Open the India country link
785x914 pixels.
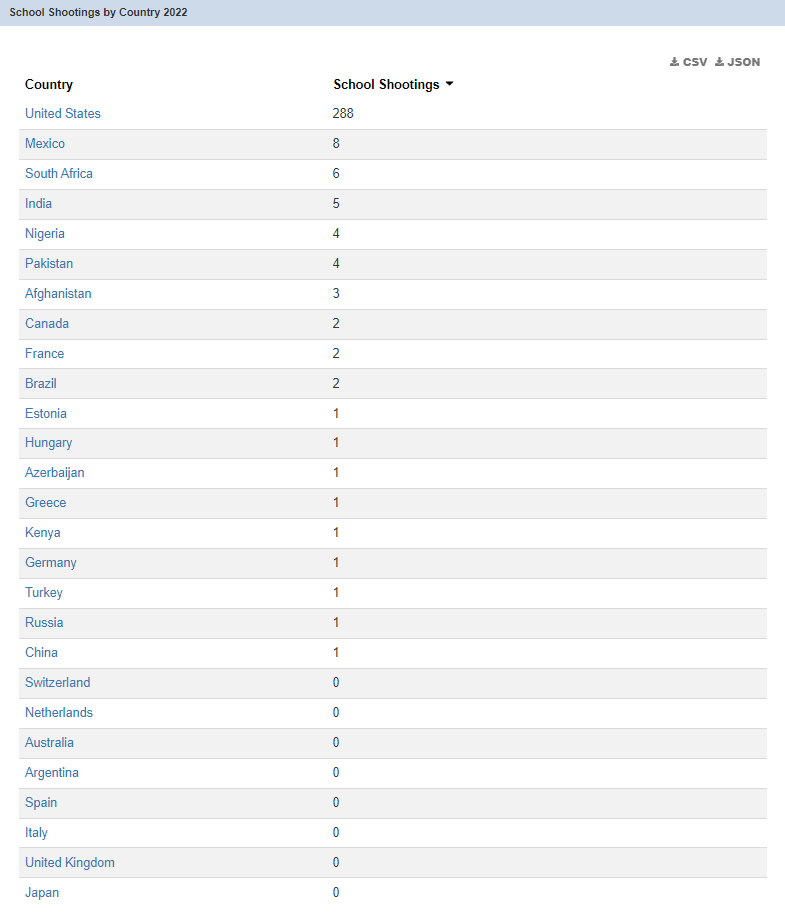(x=39, y=204)
